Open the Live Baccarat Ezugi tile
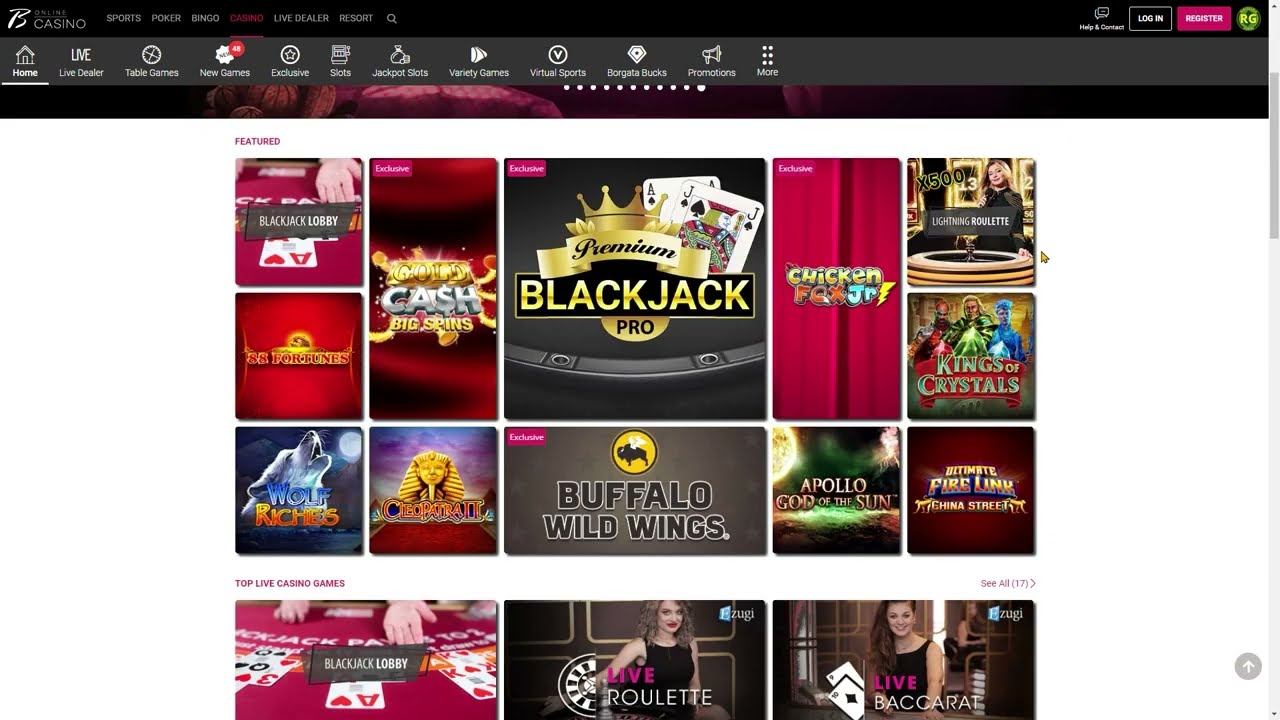The width and height of the screenshot is (1280, 720). click(904, 660)
